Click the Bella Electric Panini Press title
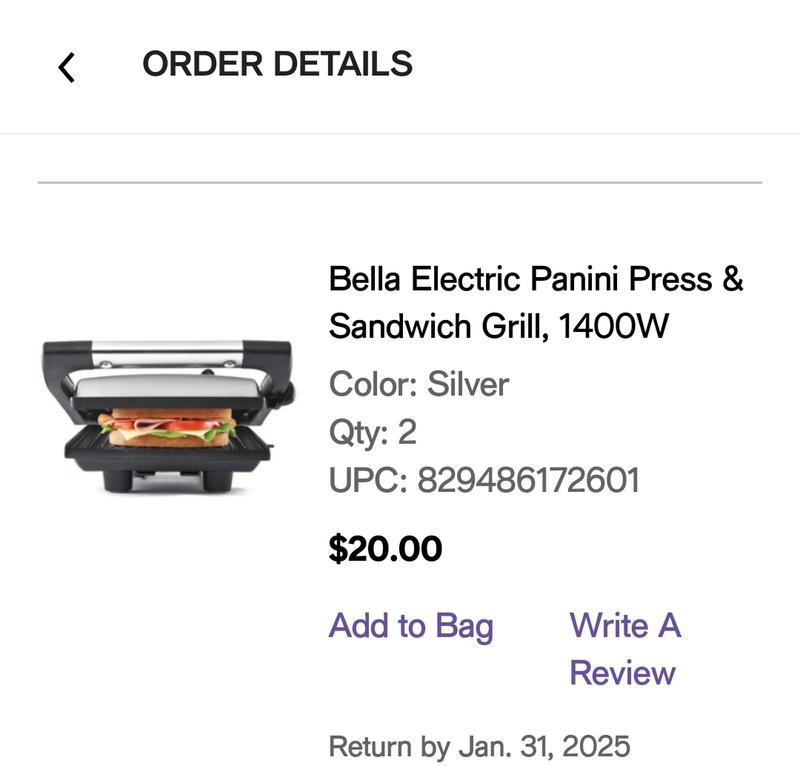 click(536, 278)
